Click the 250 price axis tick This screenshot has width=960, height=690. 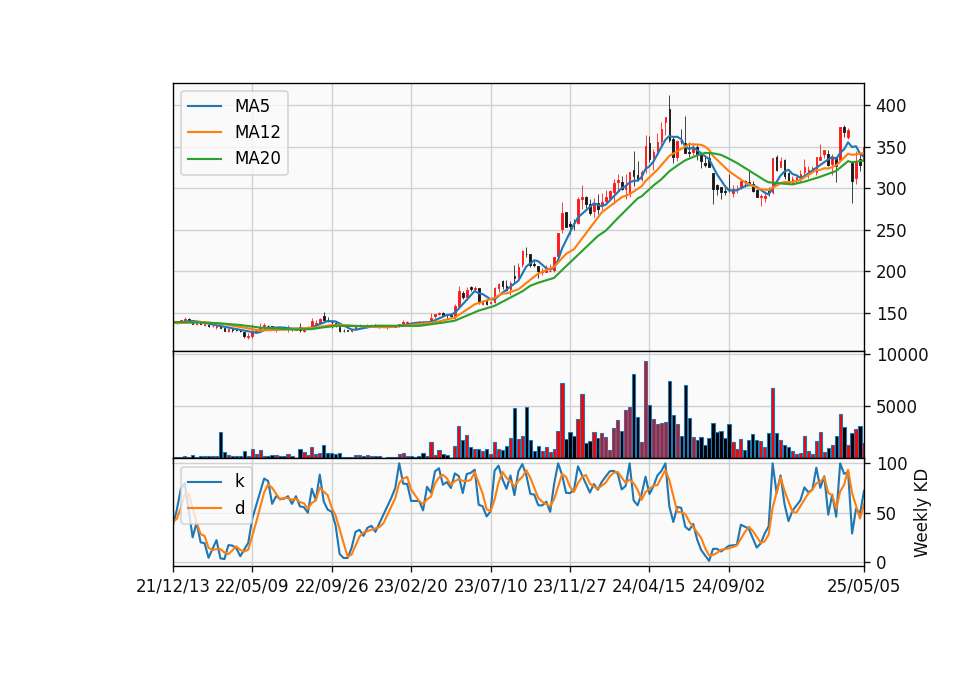891,231
